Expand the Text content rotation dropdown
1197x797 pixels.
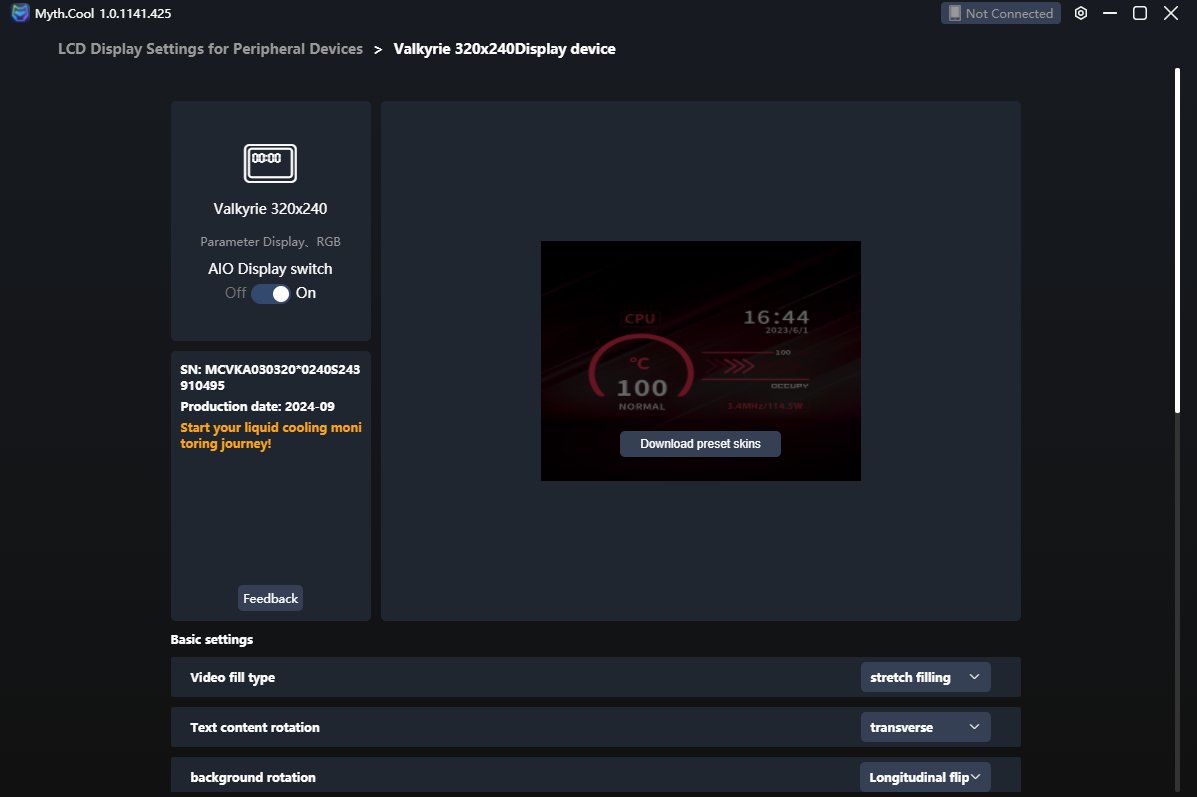(925, 727)
